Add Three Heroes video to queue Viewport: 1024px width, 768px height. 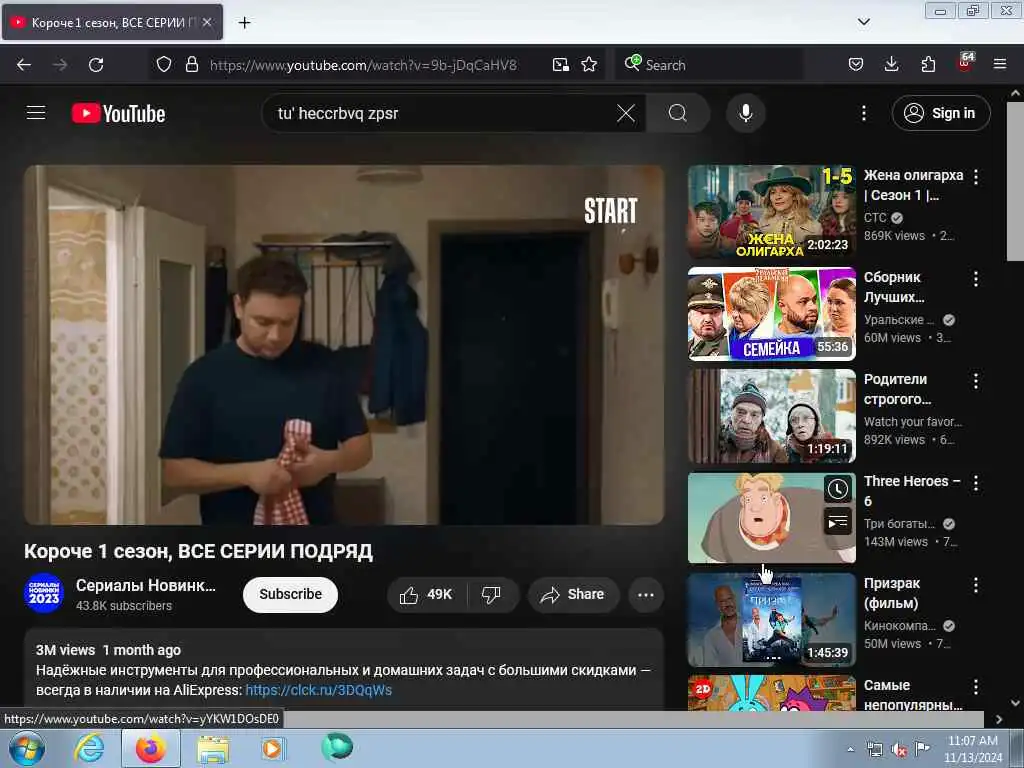pyautogui.click(x=838, y=522)
